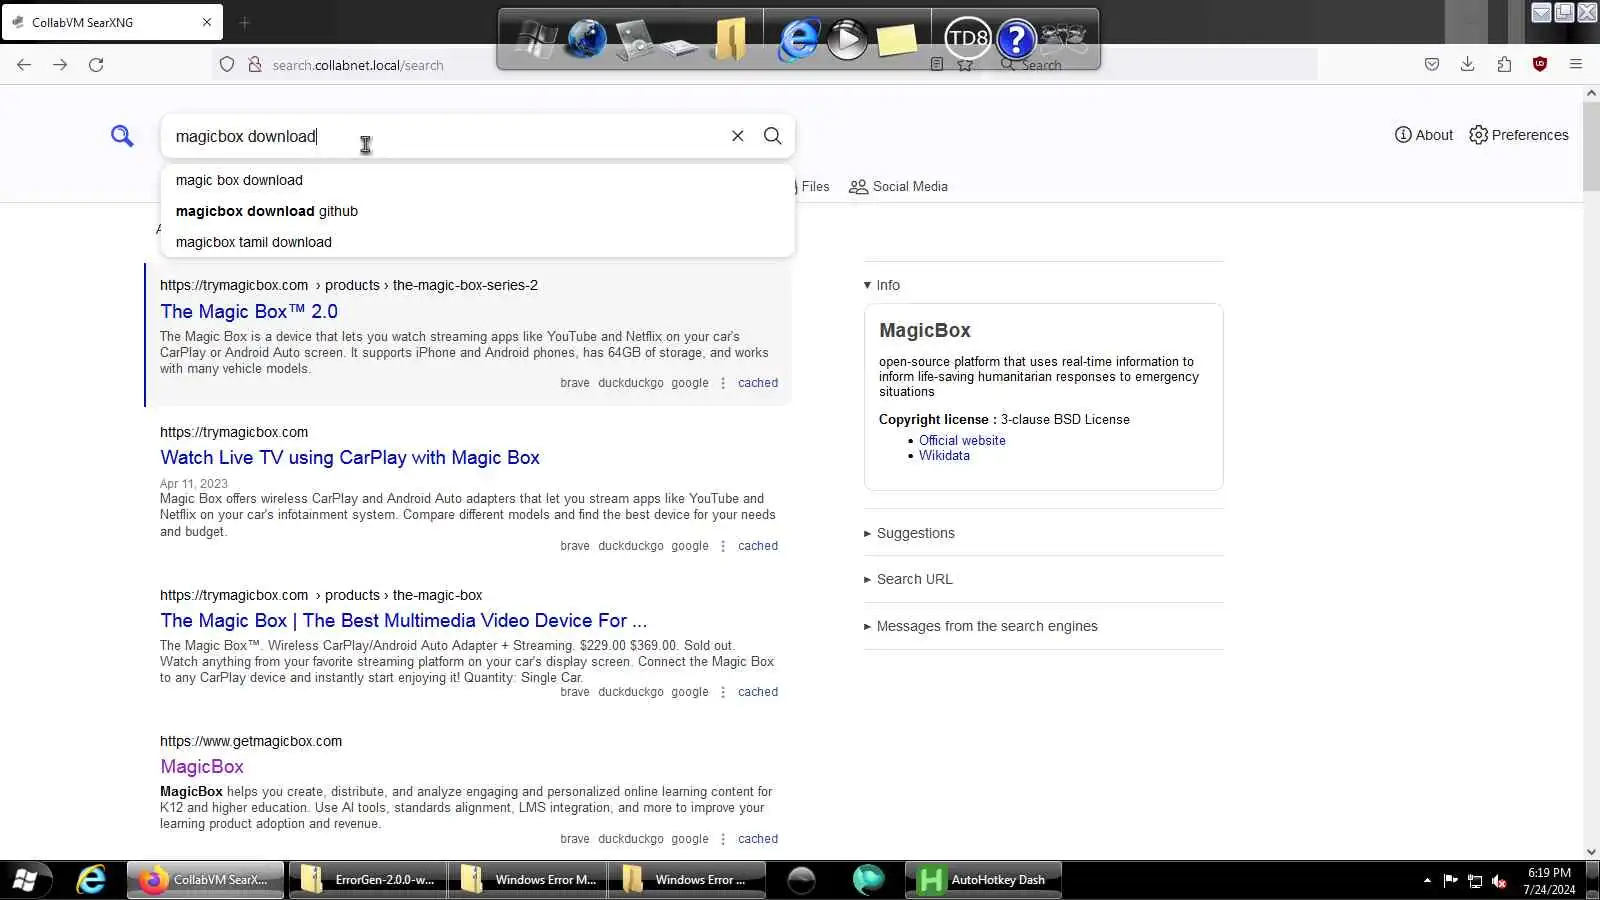1600x900 pixels.
Task: Open the Firefox application menu
Action: click(1576, 65)
